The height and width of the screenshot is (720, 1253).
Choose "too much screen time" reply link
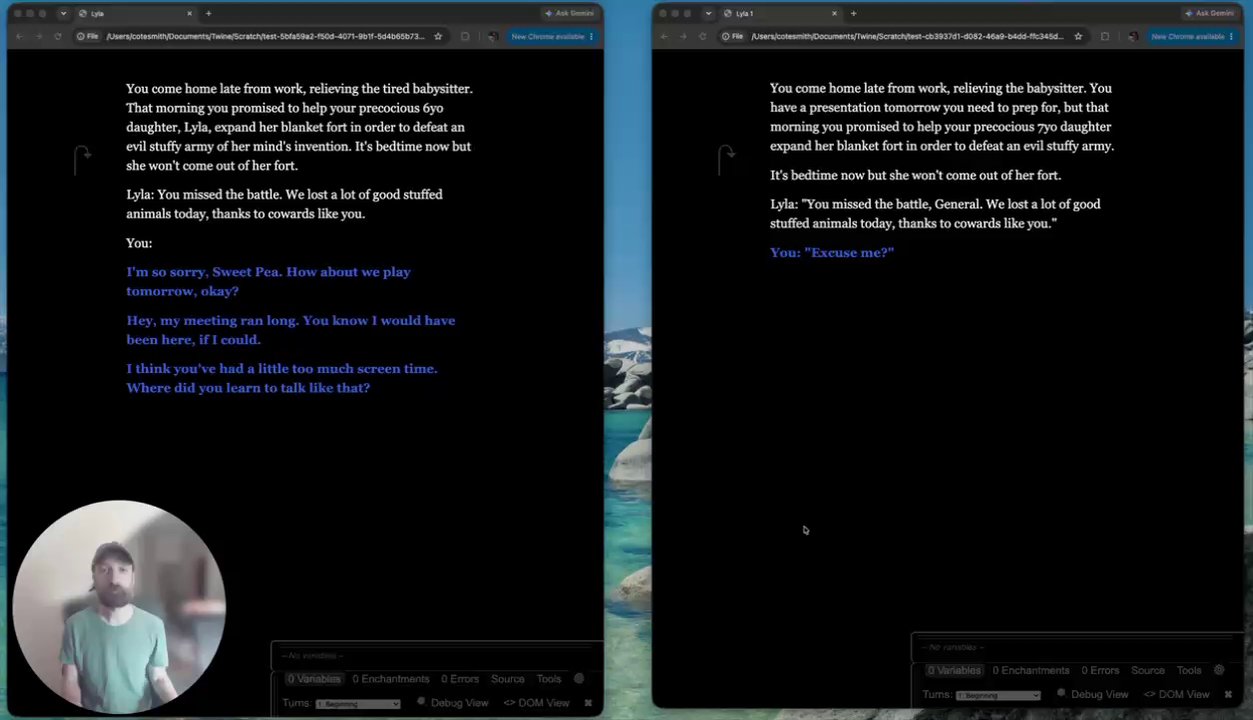click(x=282, y=378)
